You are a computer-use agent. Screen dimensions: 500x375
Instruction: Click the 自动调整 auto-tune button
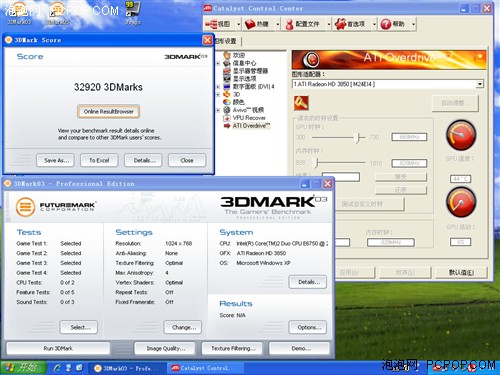click(455, 103)
